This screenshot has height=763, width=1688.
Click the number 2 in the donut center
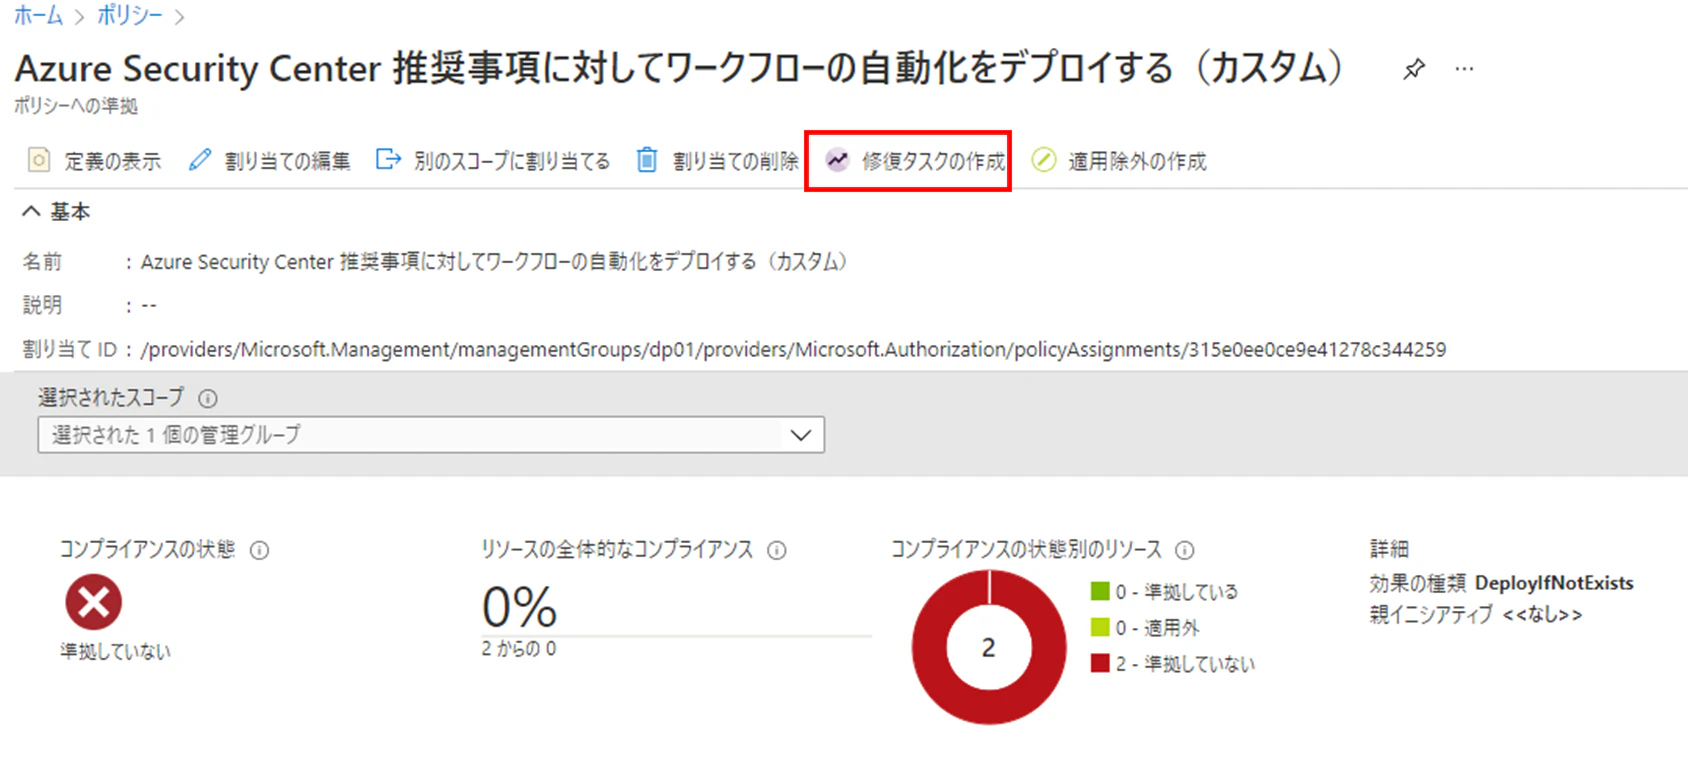point(988,648)
